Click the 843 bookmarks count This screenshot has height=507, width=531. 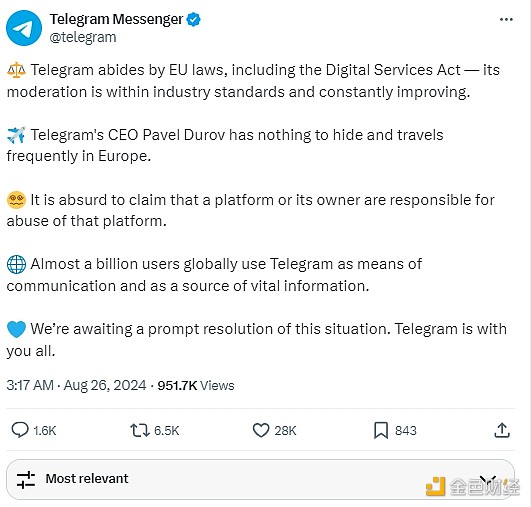coord(406,430)
